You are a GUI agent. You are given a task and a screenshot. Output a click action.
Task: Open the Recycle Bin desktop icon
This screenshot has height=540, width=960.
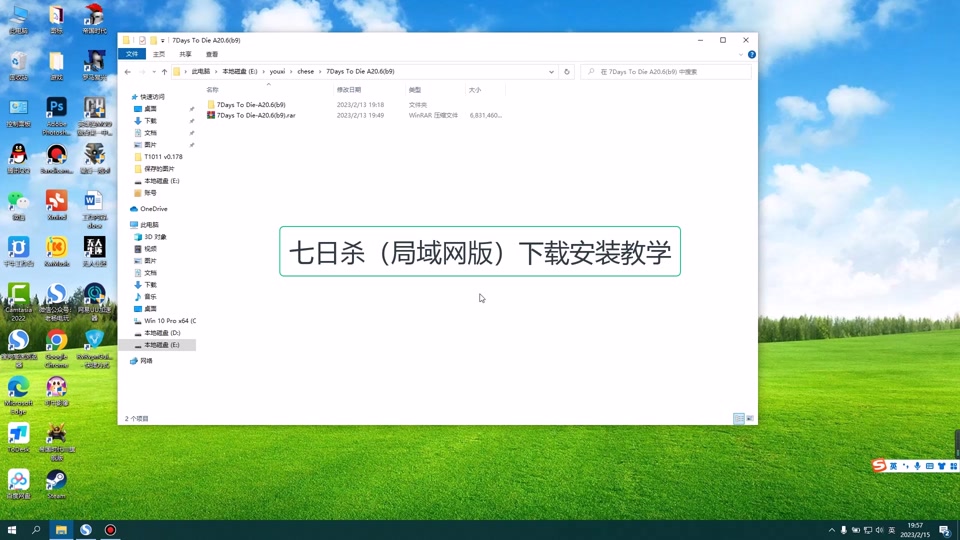pyautogui.click(x=18, y=66)
